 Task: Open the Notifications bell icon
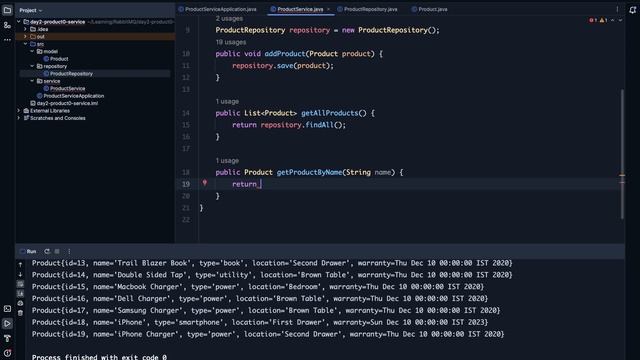[x=632, y=10]
